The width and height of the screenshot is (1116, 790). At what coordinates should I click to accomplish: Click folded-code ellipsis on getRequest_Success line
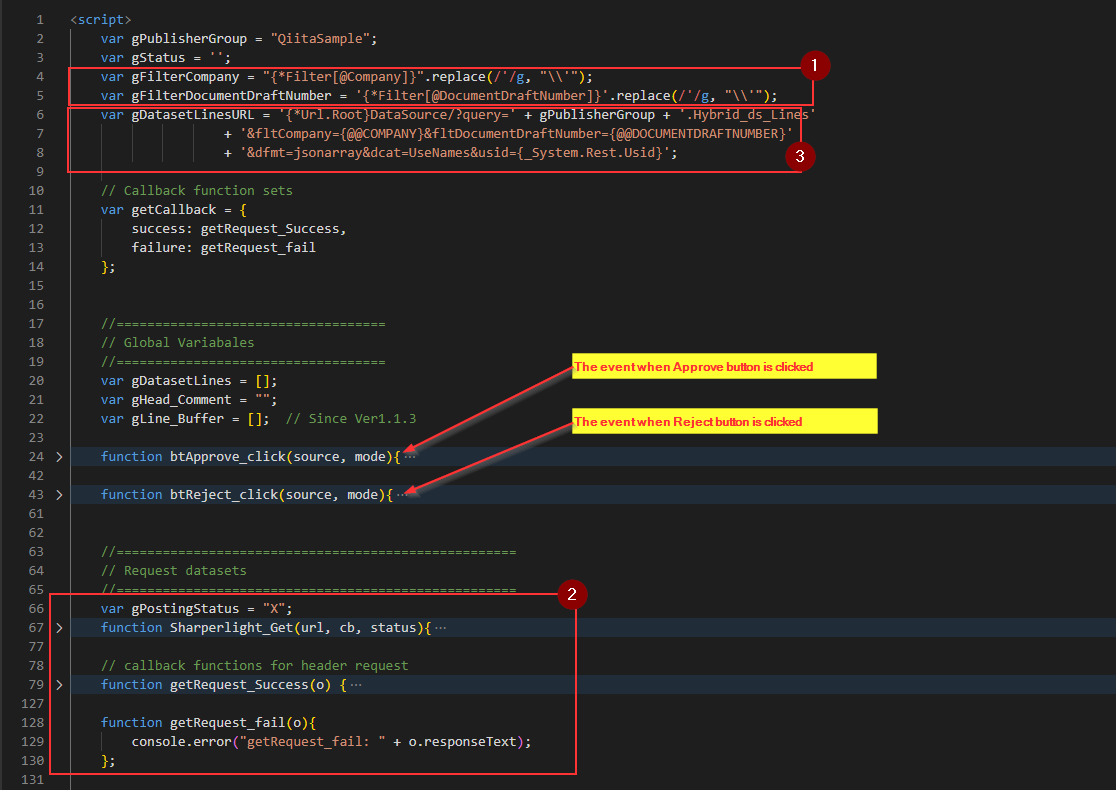click(x=356, y=685)
